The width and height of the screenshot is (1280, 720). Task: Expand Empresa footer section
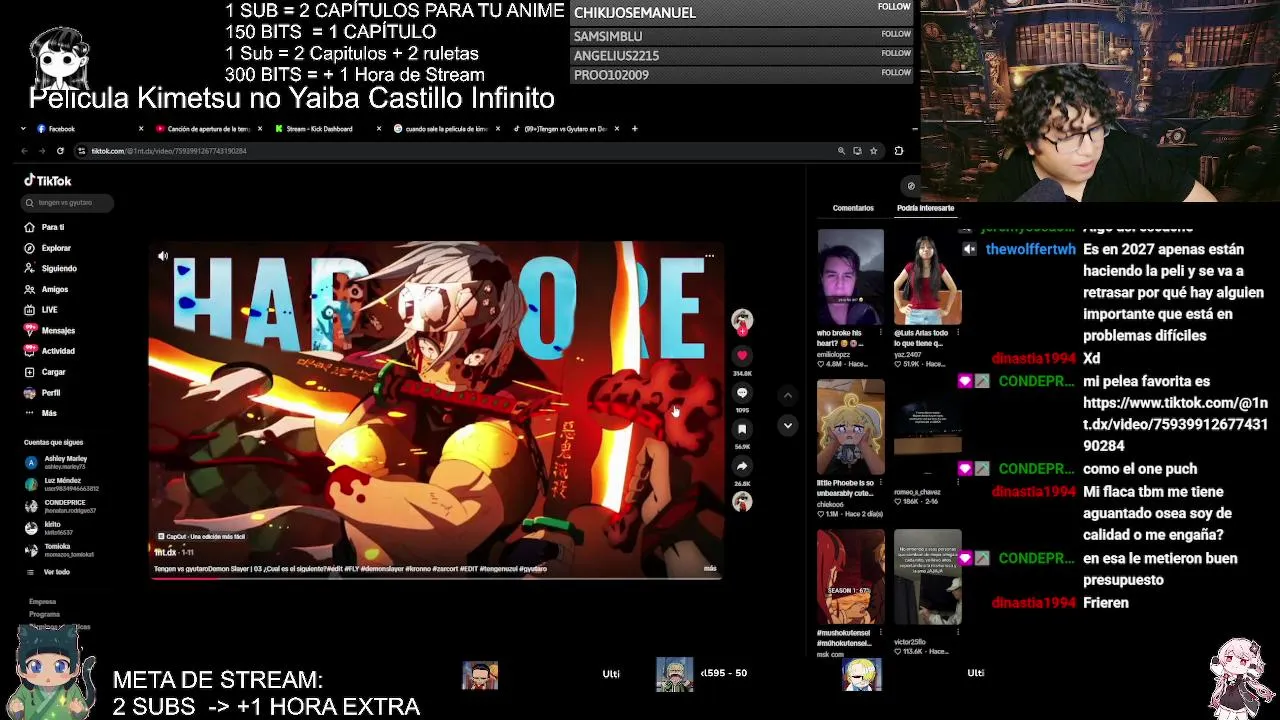tap(42, 602)
